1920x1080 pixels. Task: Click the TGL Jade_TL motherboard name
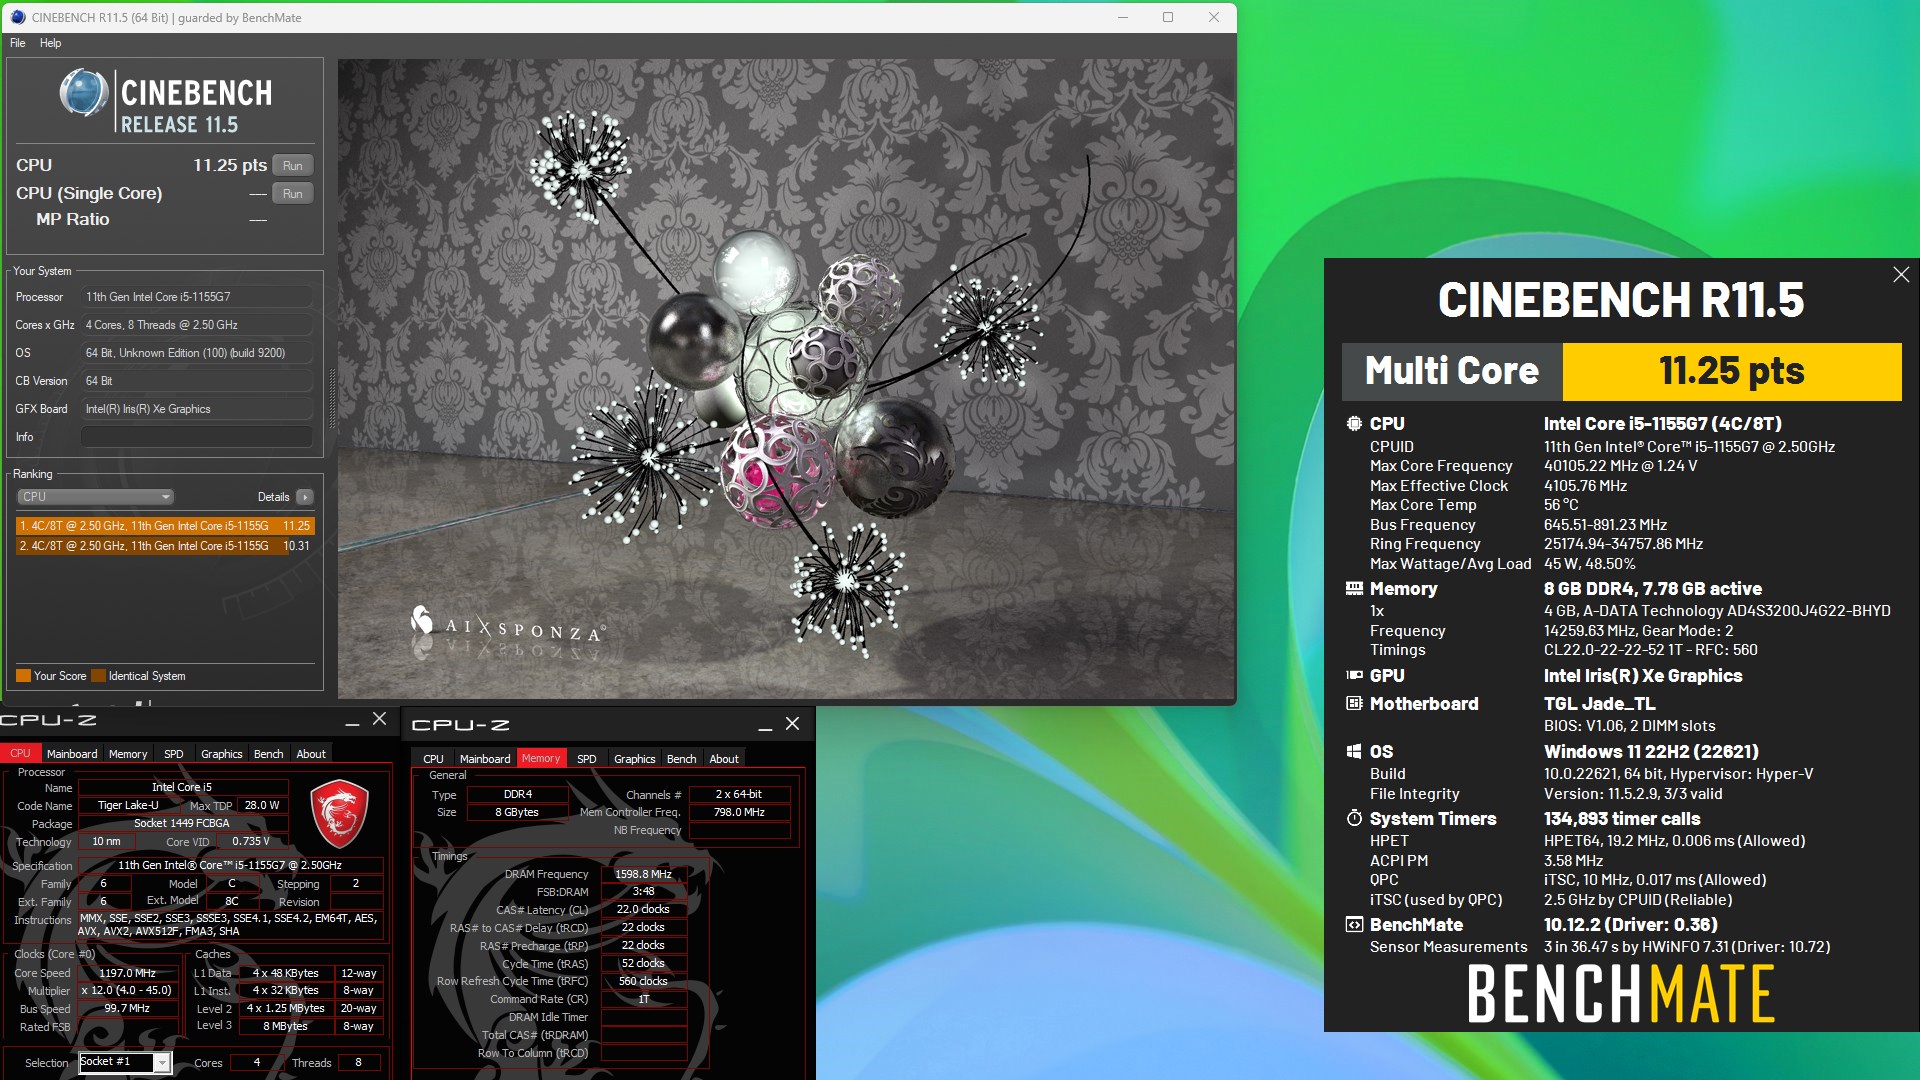pyautogui.click(x=1599, y=704)
